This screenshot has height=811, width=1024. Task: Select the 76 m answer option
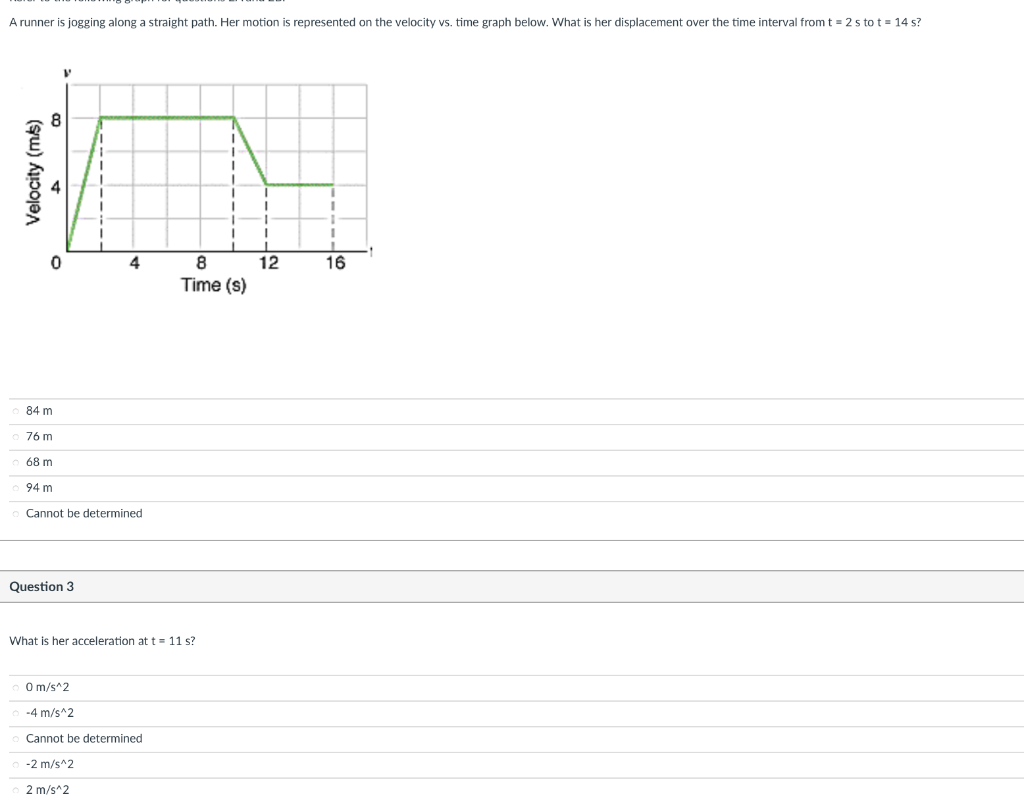tap(16, 437)
